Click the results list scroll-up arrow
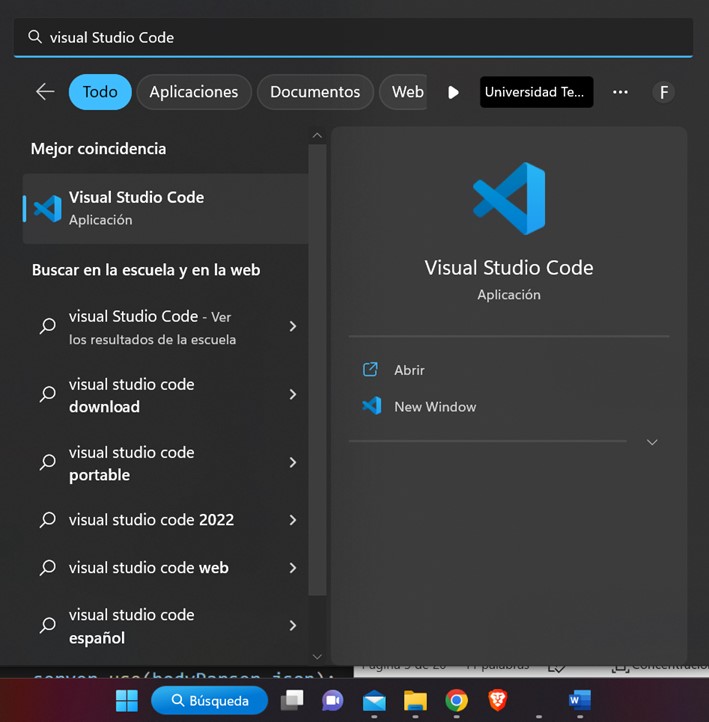 coord(317,135)
